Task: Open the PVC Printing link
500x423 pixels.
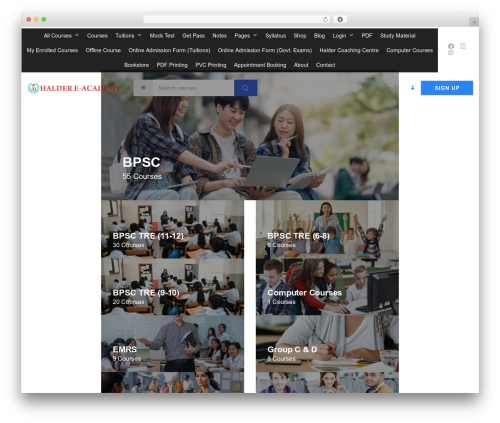Action: coord(211,65)
